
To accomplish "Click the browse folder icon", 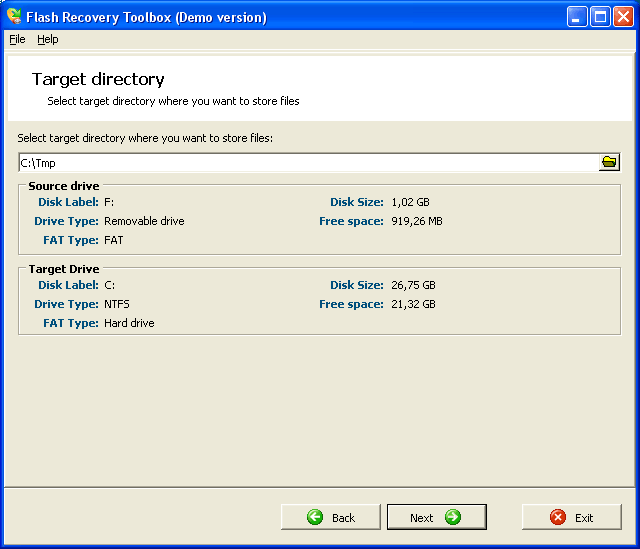I will coord(609,162).
